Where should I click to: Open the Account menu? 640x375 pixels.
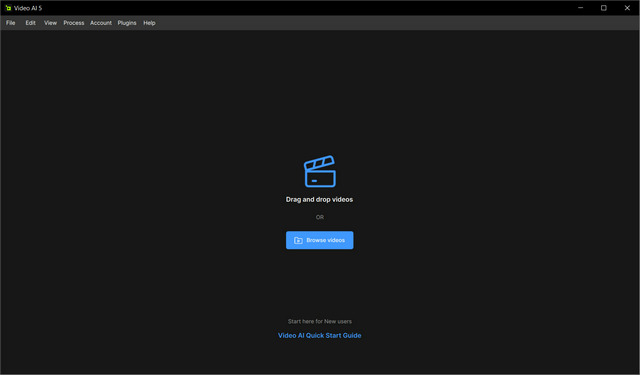(x=101, y=23)
